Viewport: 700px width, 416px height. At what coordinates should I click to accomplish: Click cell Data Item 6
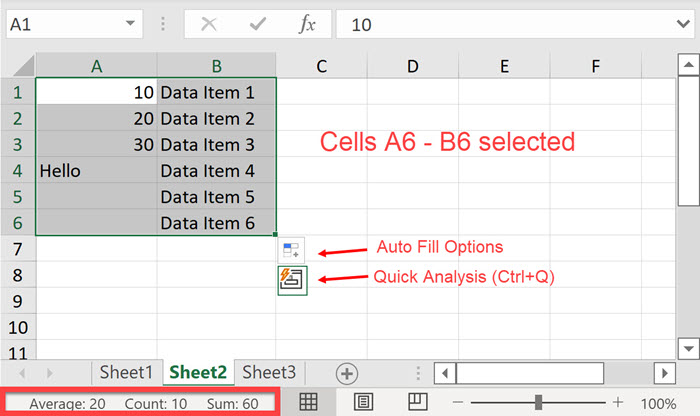[x=217, y=222]
